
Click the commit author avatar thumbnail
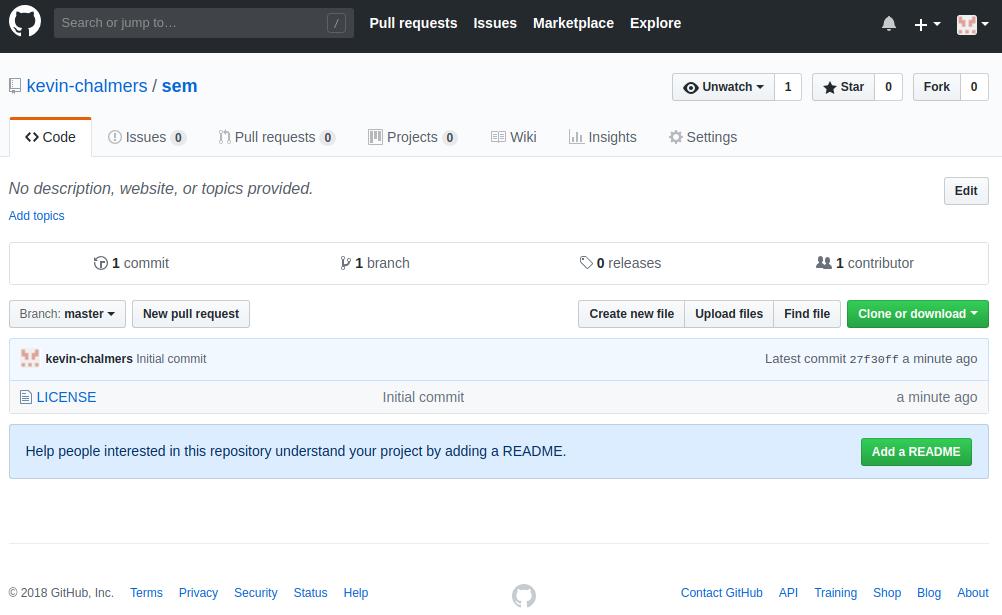30,358
